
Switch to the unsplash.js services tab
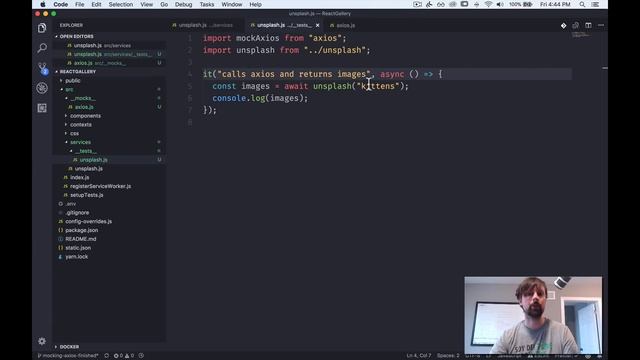tap(202, 25)
